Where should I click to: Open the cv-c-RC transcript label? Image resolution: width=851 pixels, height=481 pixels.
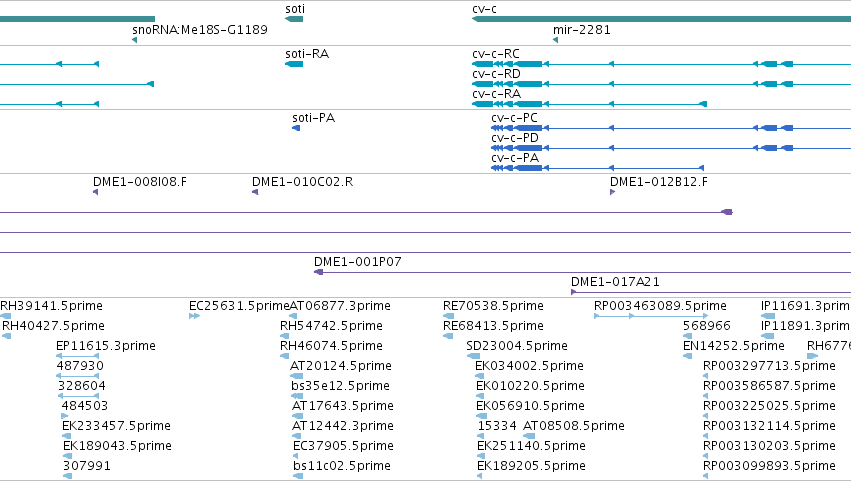[496, 54]
